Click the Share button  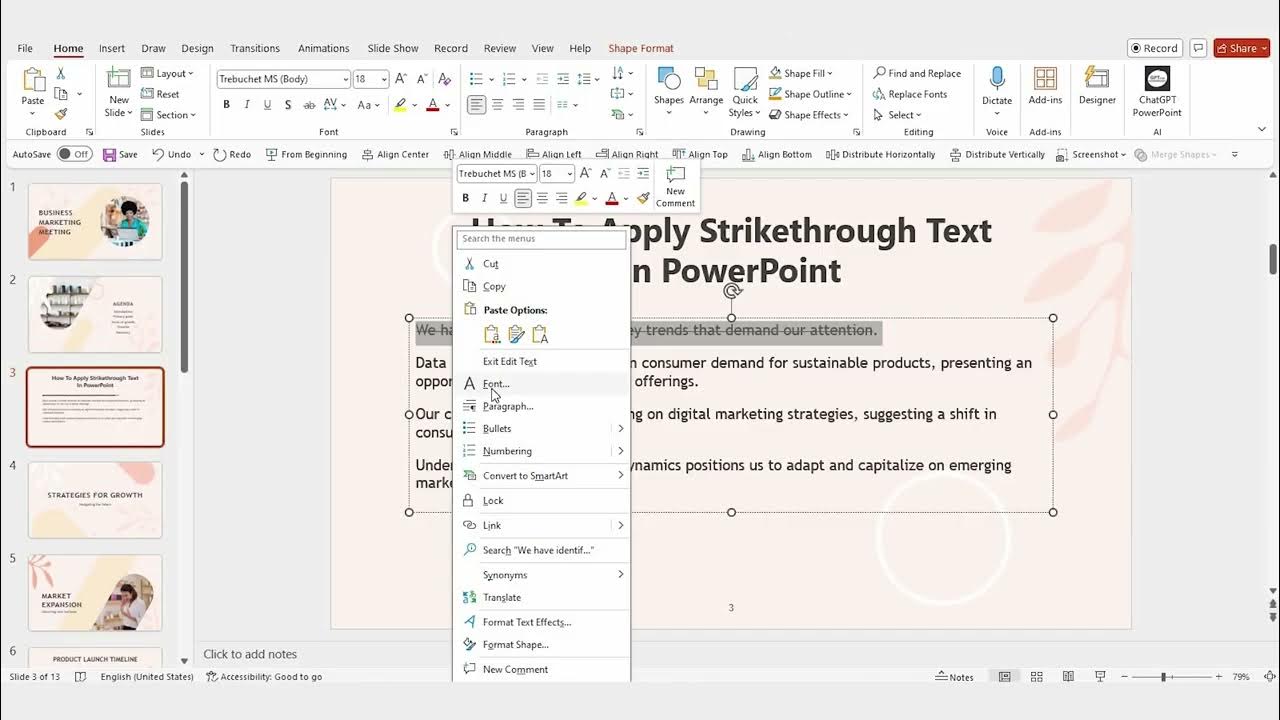[1241, 48]
